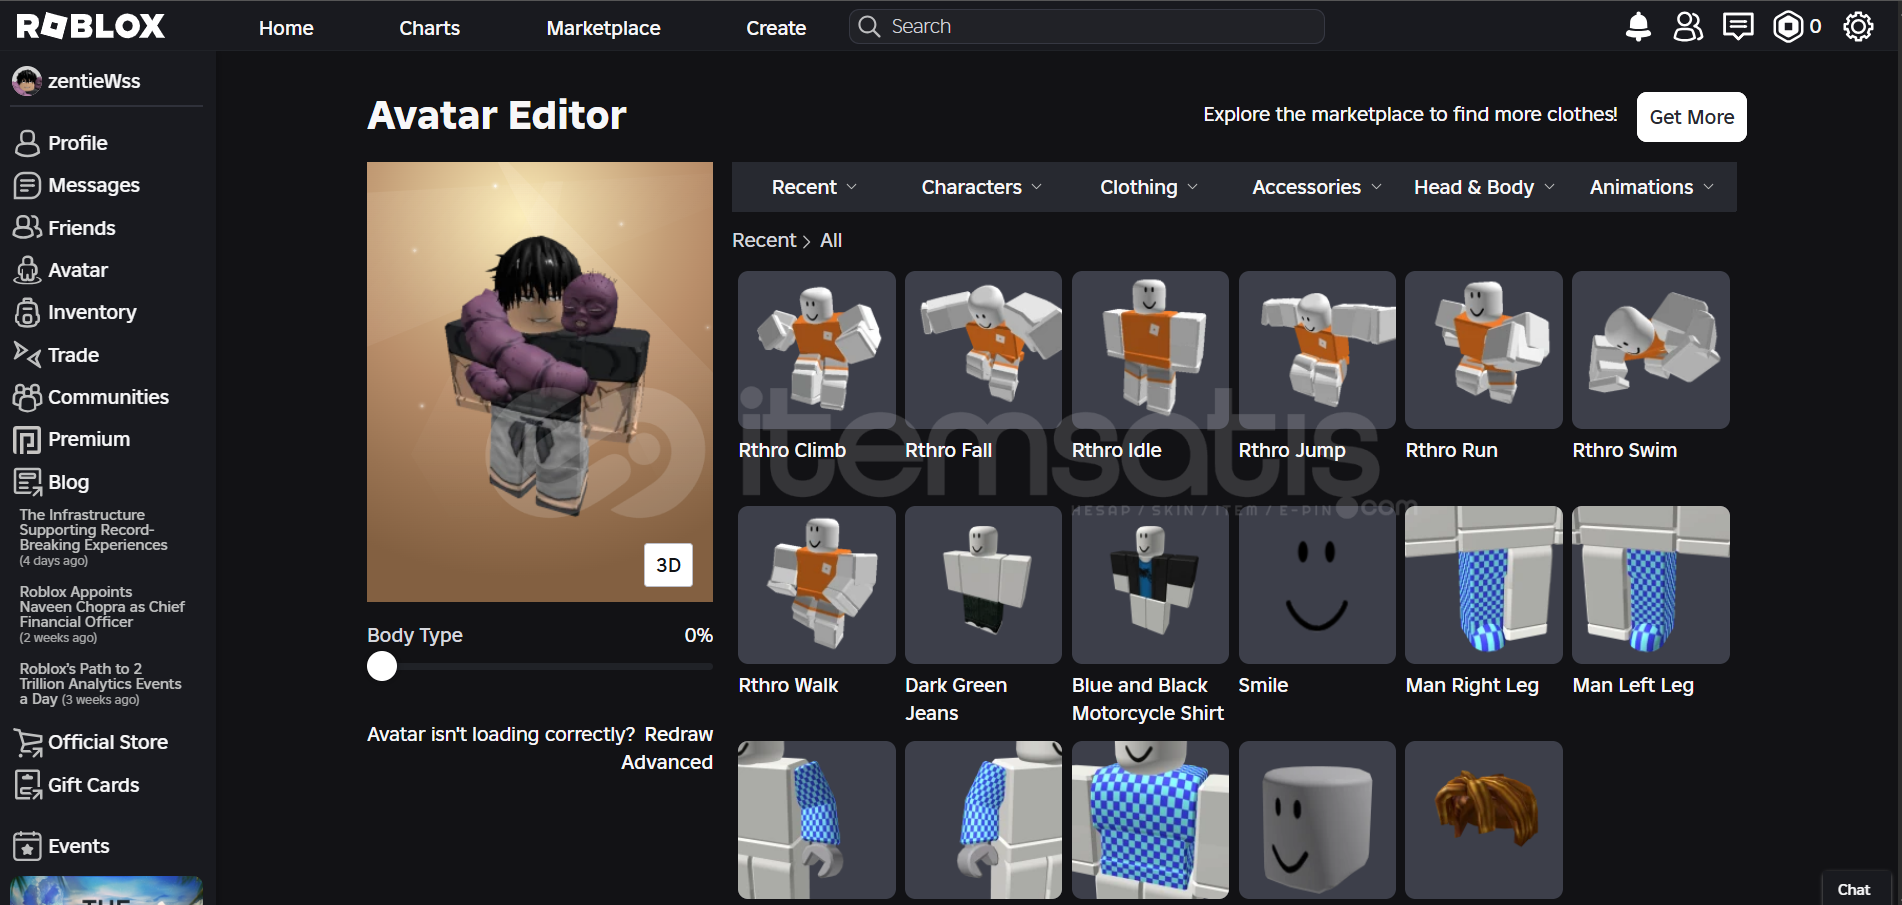Open the friends icon in top bar
The height and width of the screenshot is (905, 1902).
[x=1688, y=27]
